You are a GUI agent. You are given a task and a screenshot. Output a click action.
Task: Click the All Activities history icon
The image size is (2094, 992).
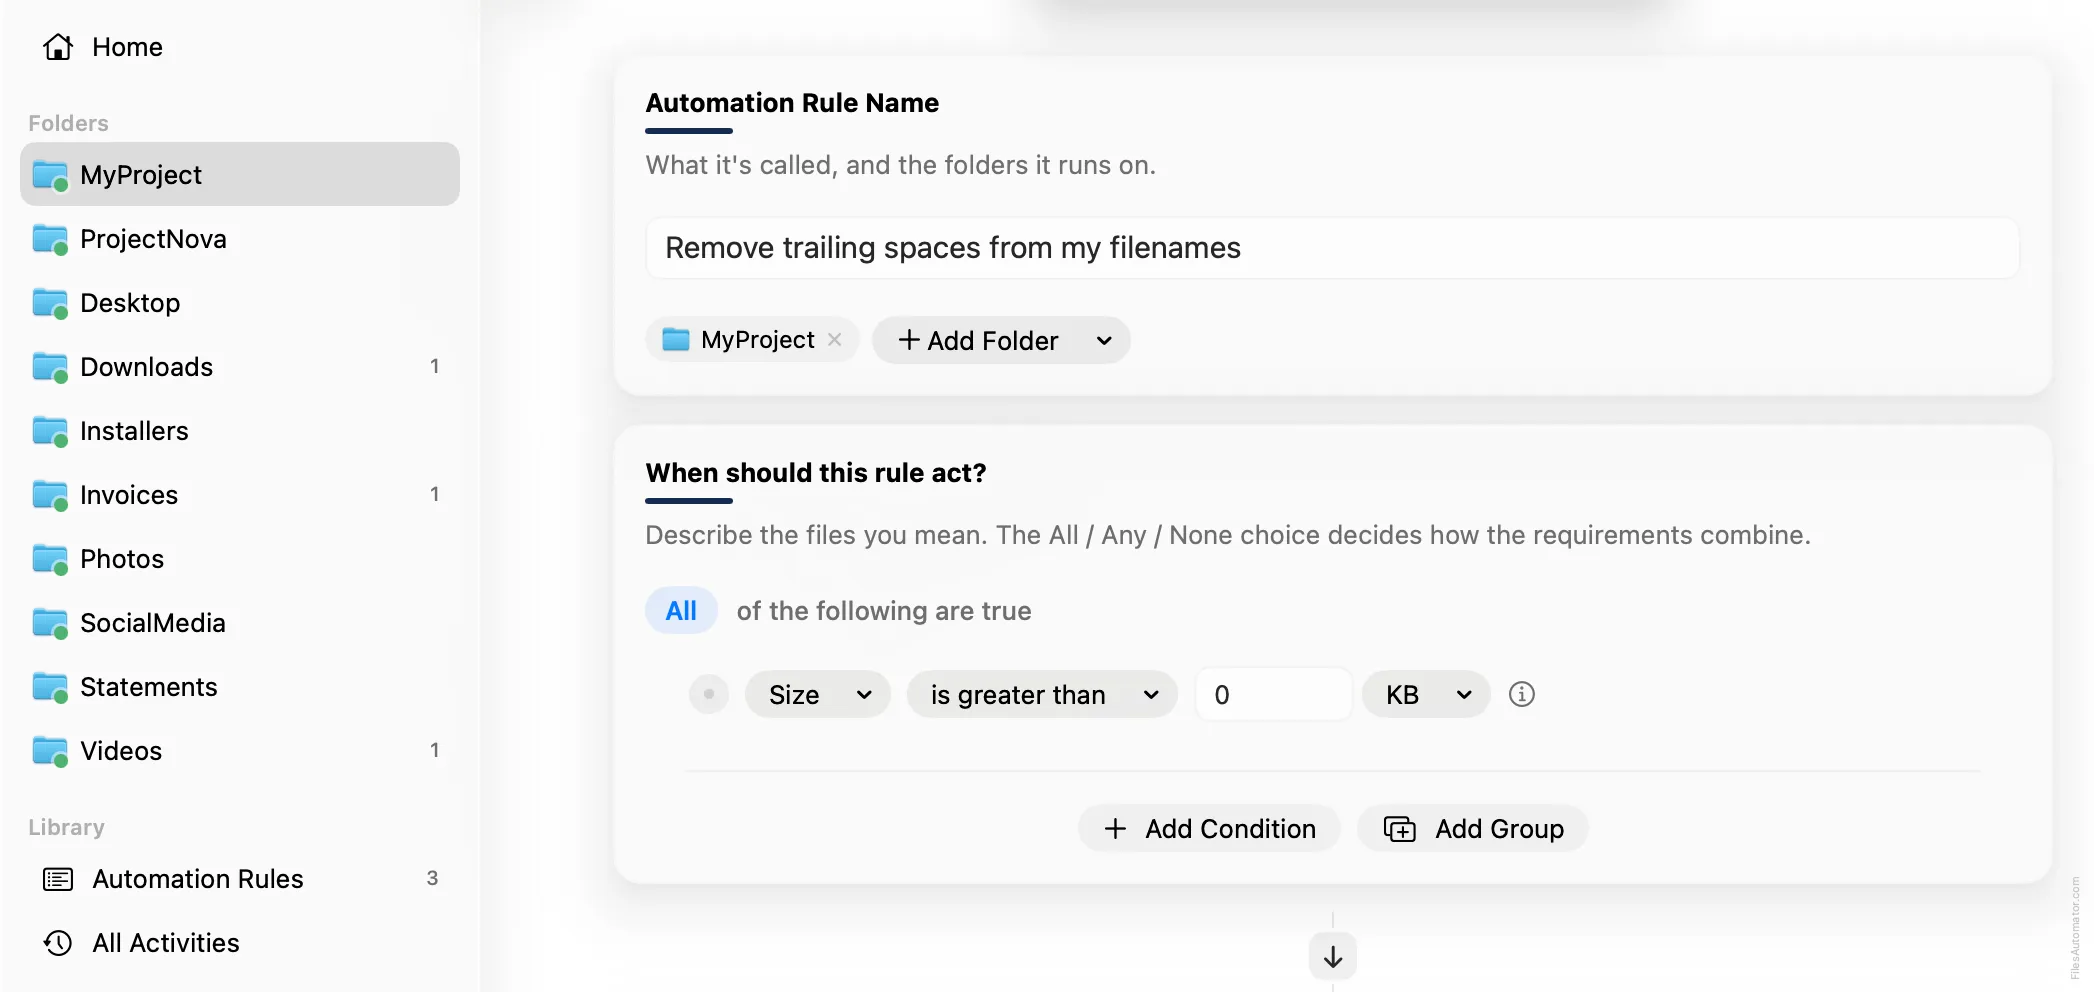58,943
